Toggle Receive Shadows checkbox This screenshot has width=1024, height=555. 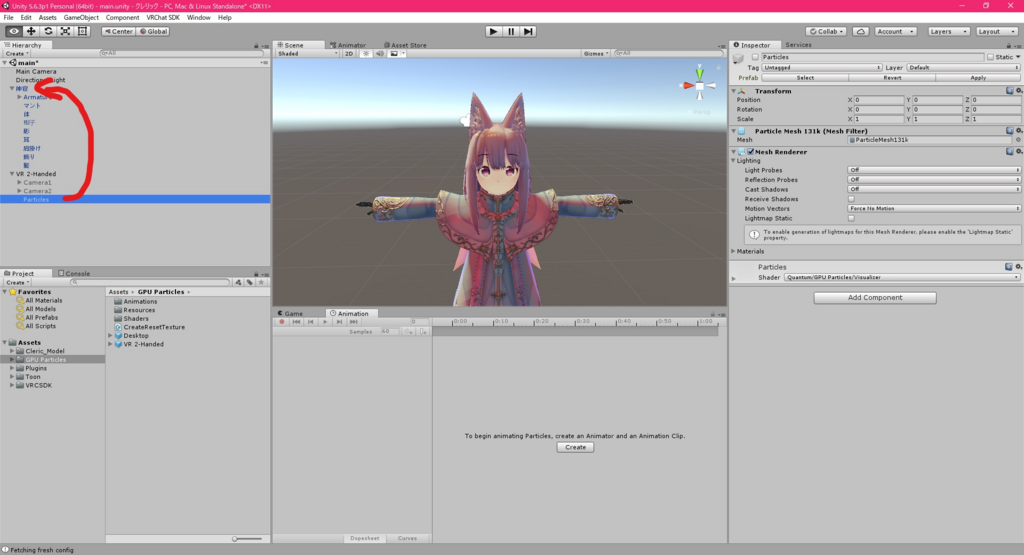point(851,199)
